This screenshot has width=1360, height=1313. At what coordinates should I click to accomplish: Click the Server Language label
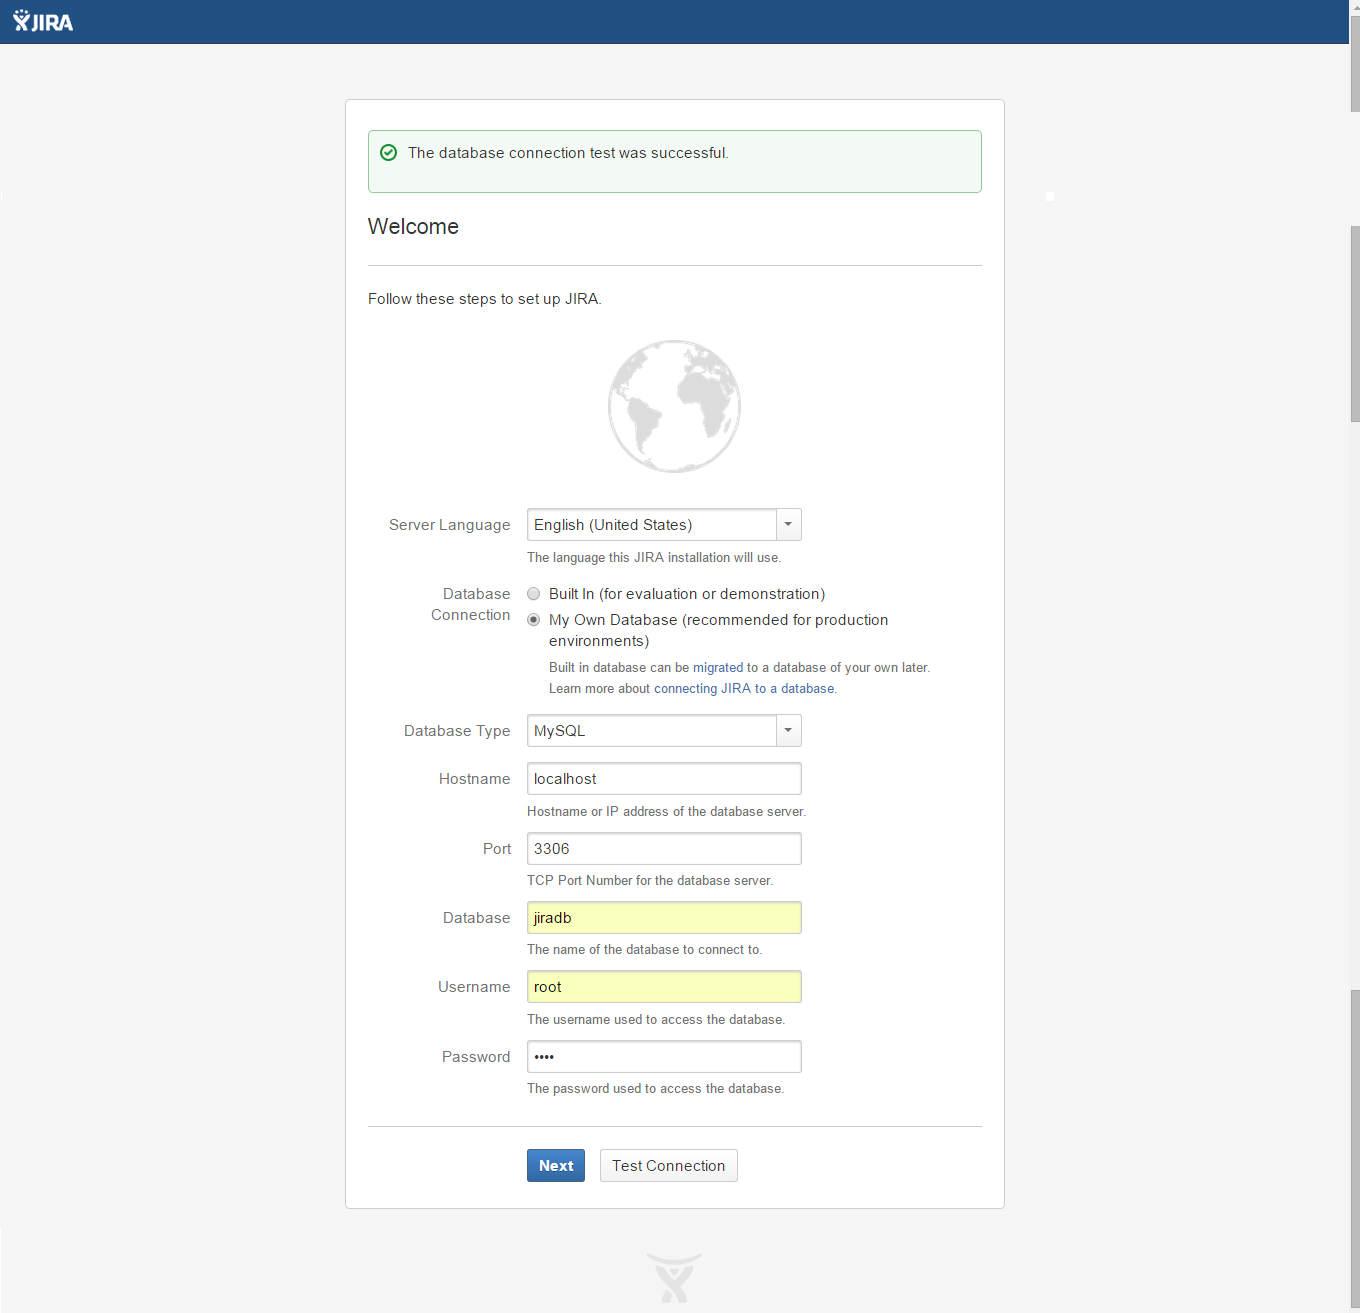(449, 525)
